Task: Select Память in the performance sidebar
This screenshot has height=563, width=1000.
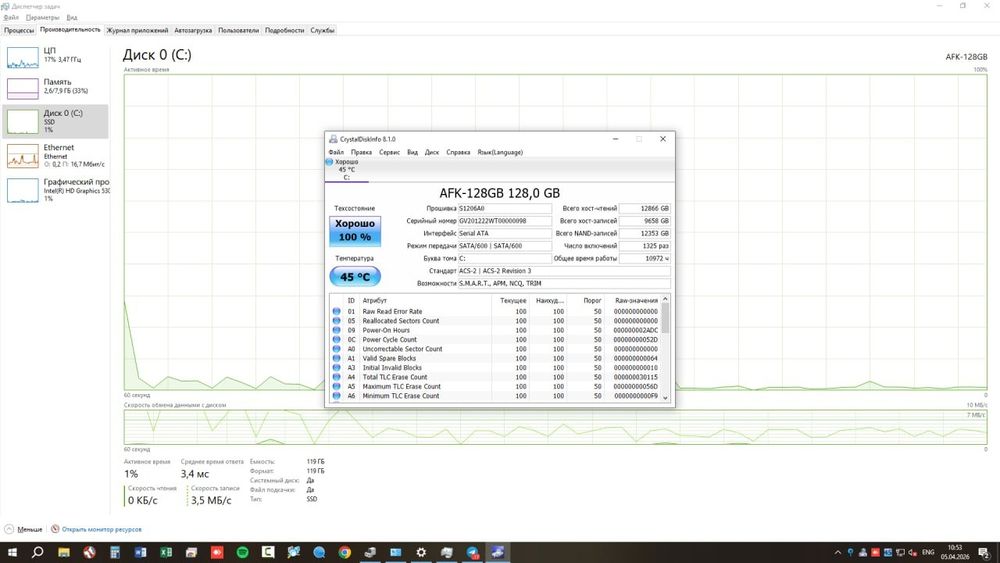Action: tap(55, 87)
